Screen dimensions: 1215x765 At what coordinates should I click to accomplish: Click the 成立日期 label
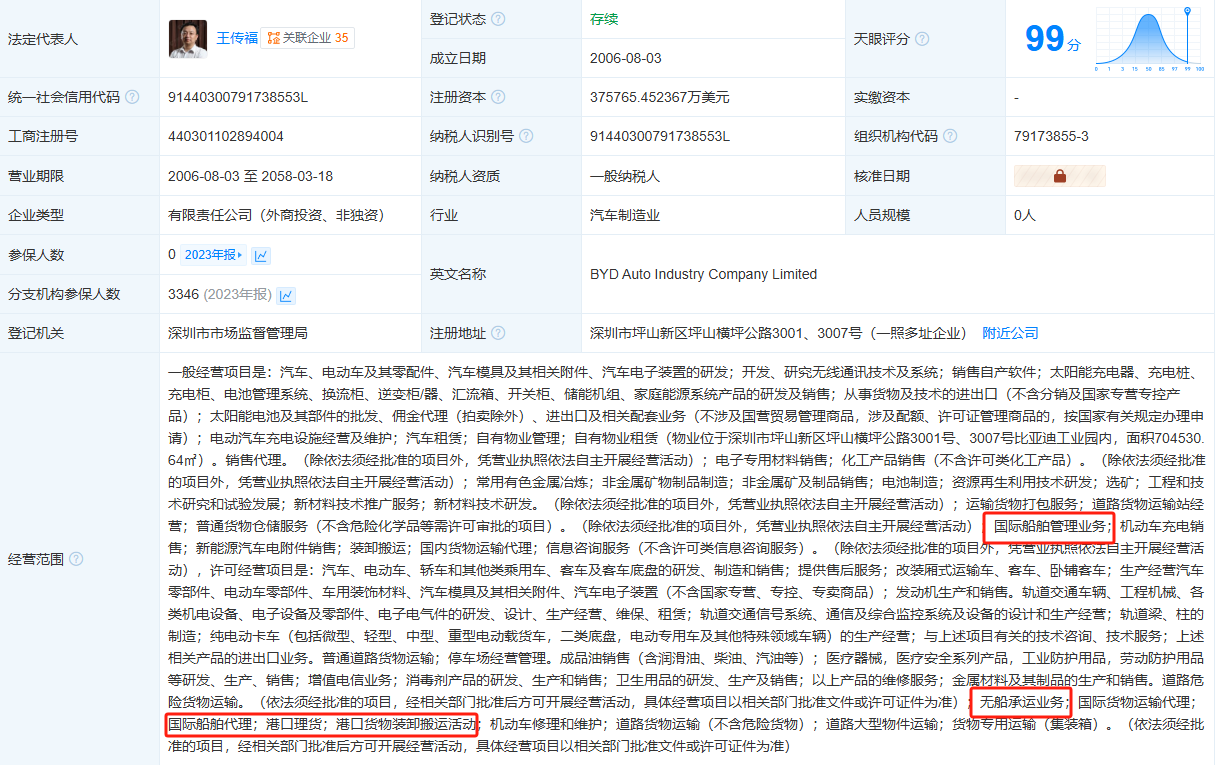[x=458, y=58]
